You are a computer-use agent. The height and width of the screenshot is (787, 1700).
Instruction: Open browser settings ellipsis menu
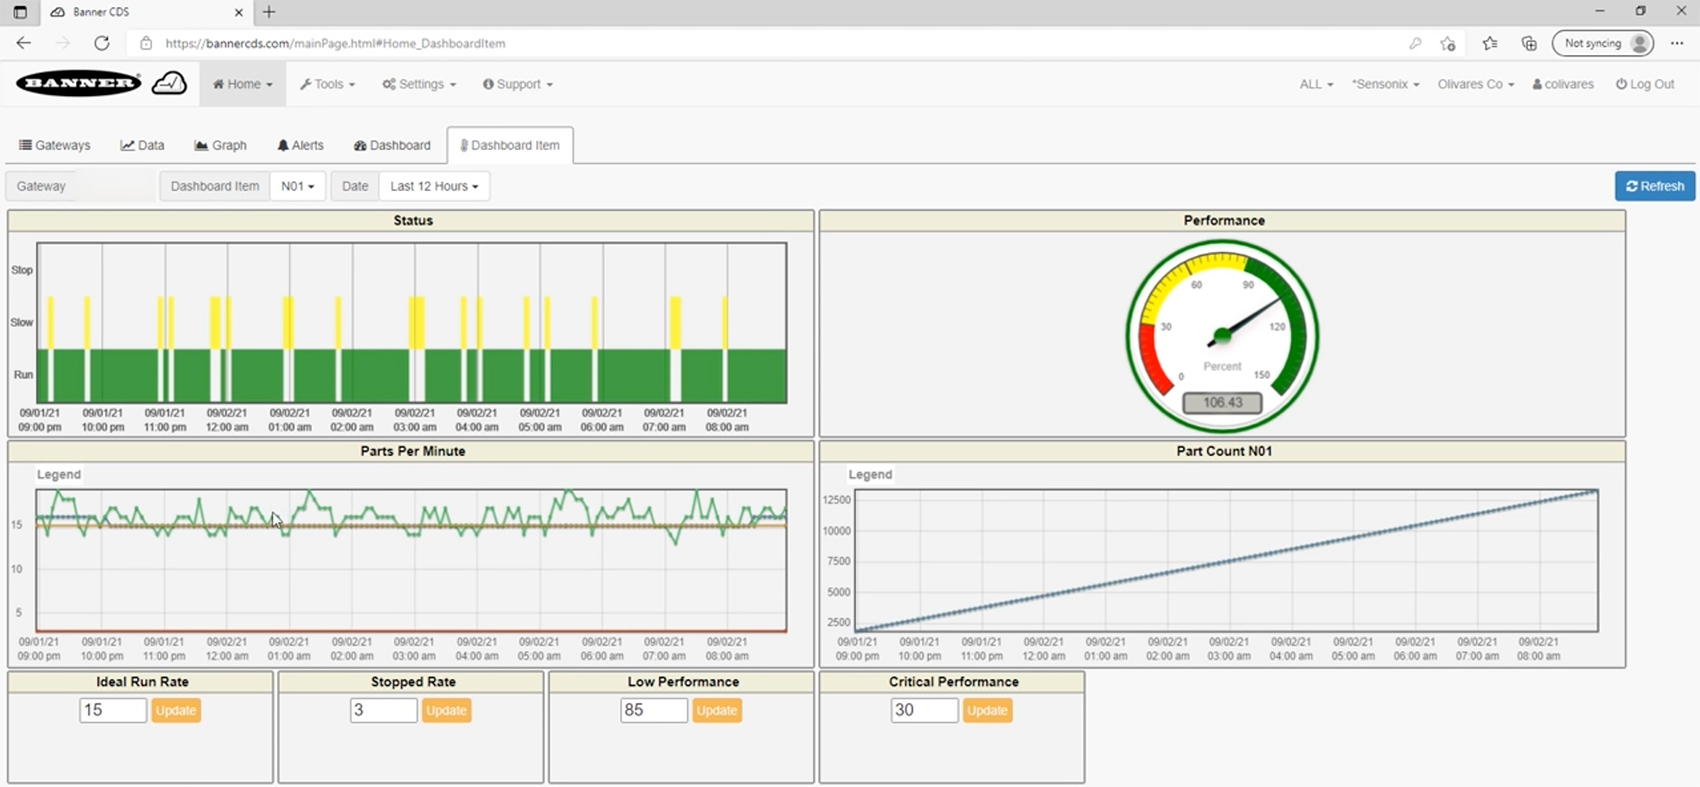[x=1677, y=43]
